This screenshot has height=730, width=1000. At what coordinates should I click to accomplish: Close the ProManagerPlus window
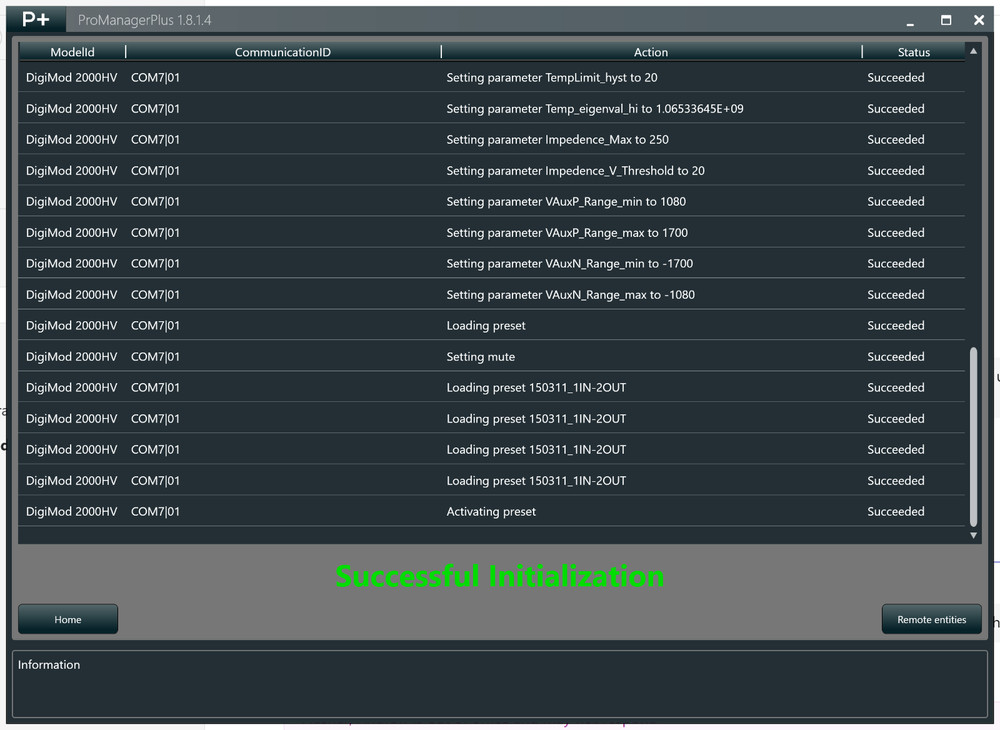(x=979, y=20)
